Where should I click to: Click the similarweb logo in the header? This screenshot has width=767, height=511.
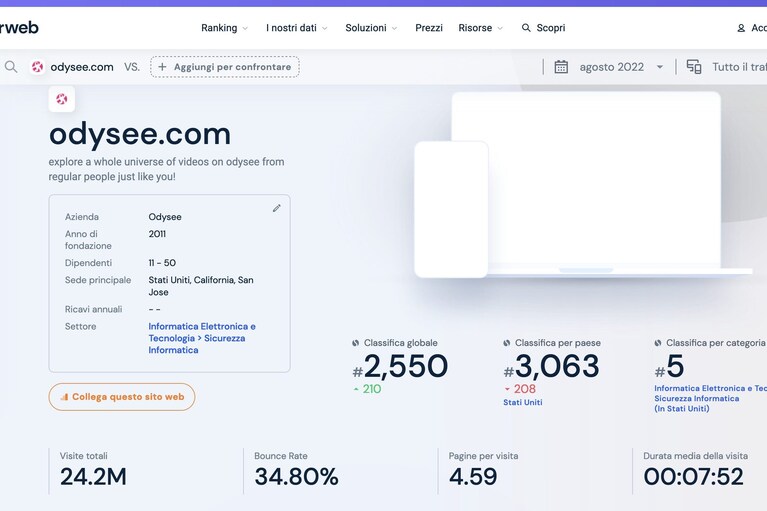tap(19, 27)
